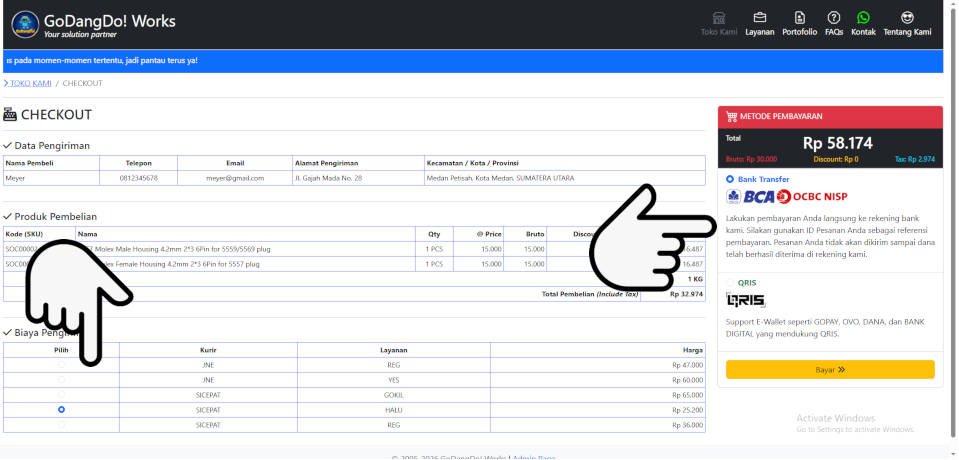The width and height of the screenshot is (959, 460).
Task: Choose the SICEPAT GOKIL shipping option
Action: pyautogui.click(x=62, y=395)
